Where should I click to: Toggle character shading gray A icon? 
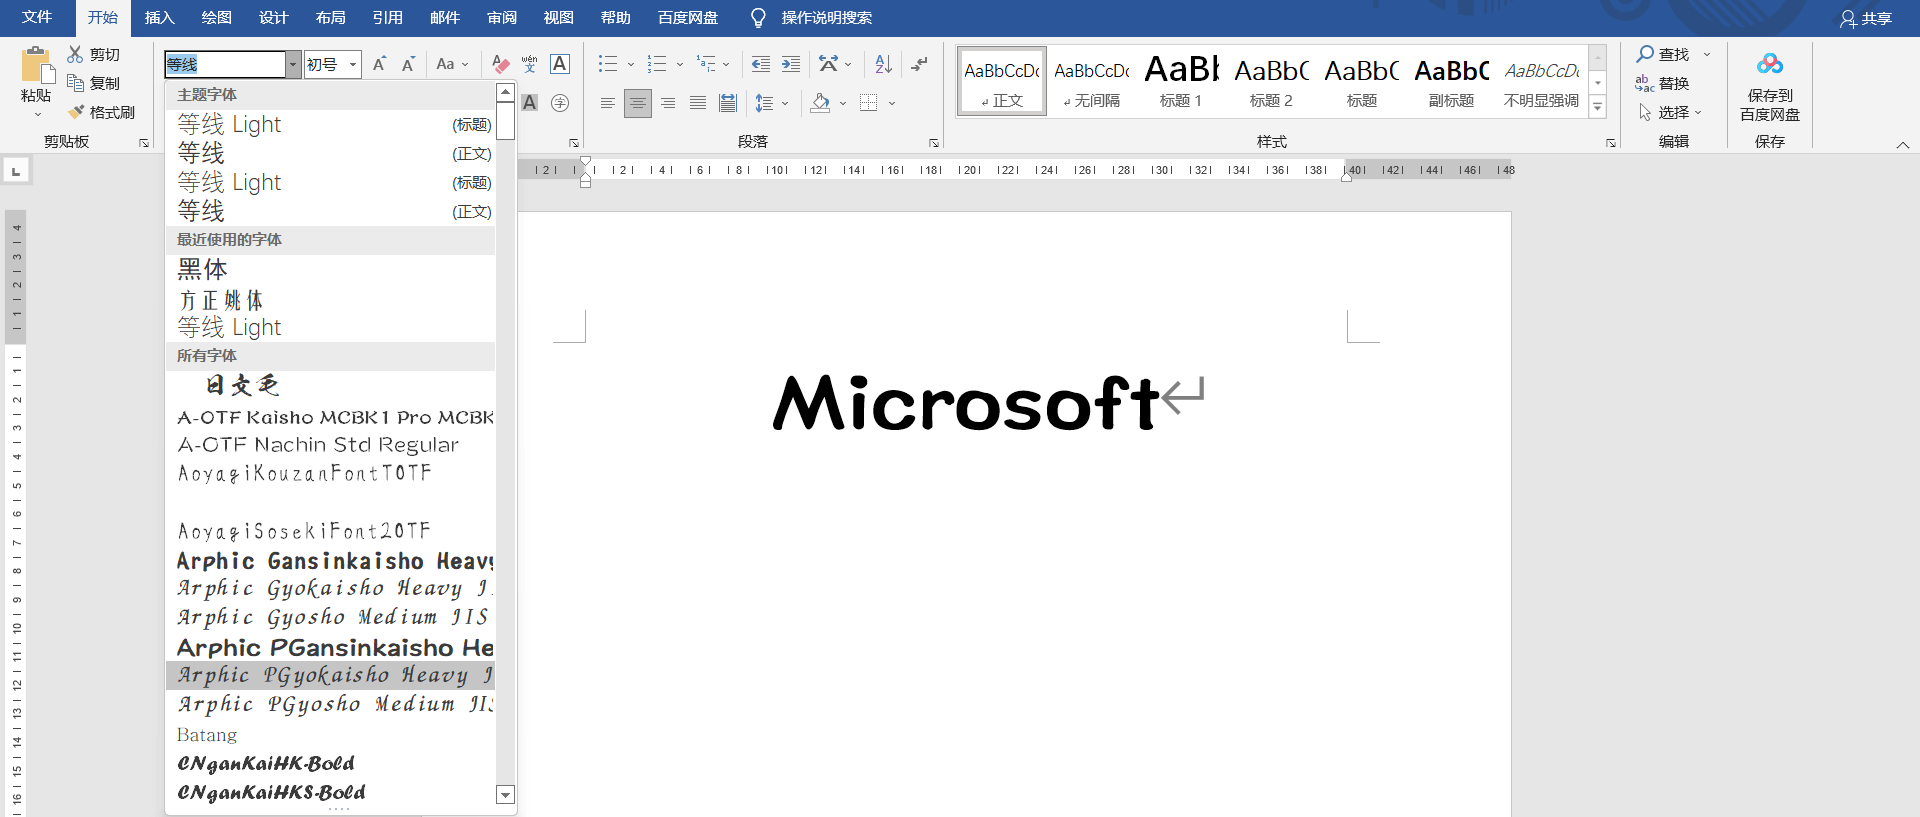pos(530,102)
